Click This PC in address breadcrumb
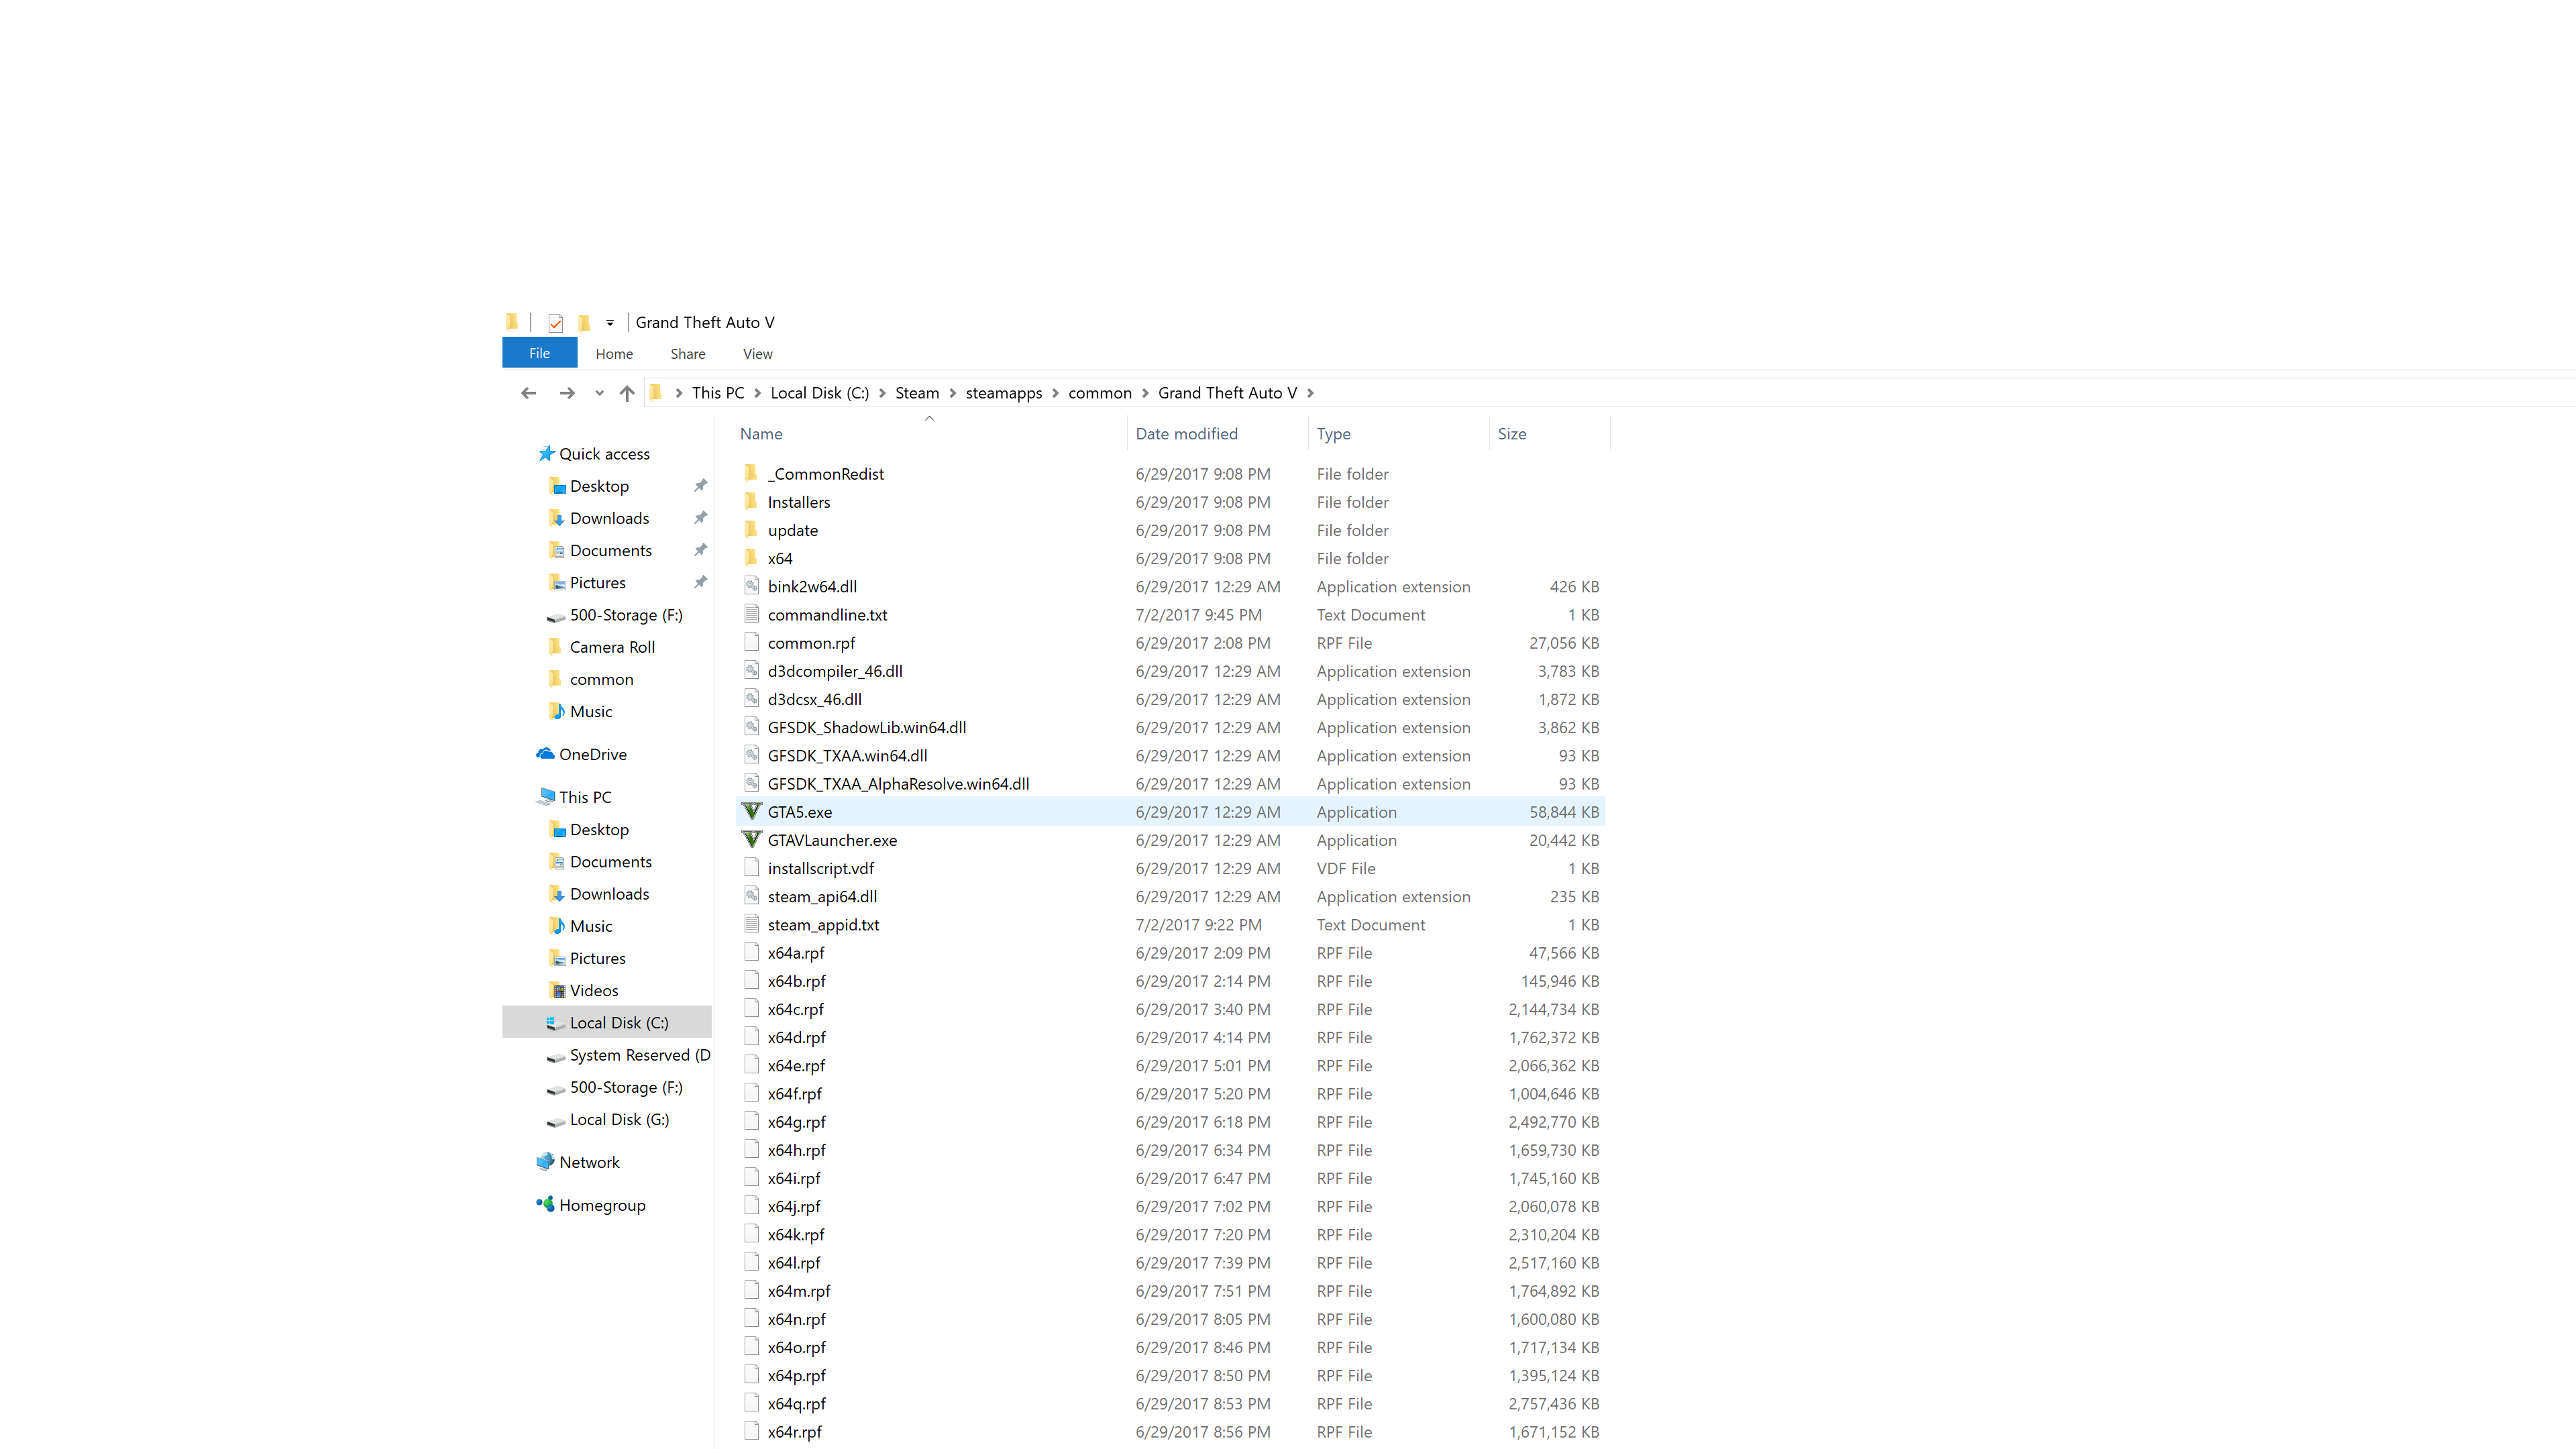 pos(718,393)
